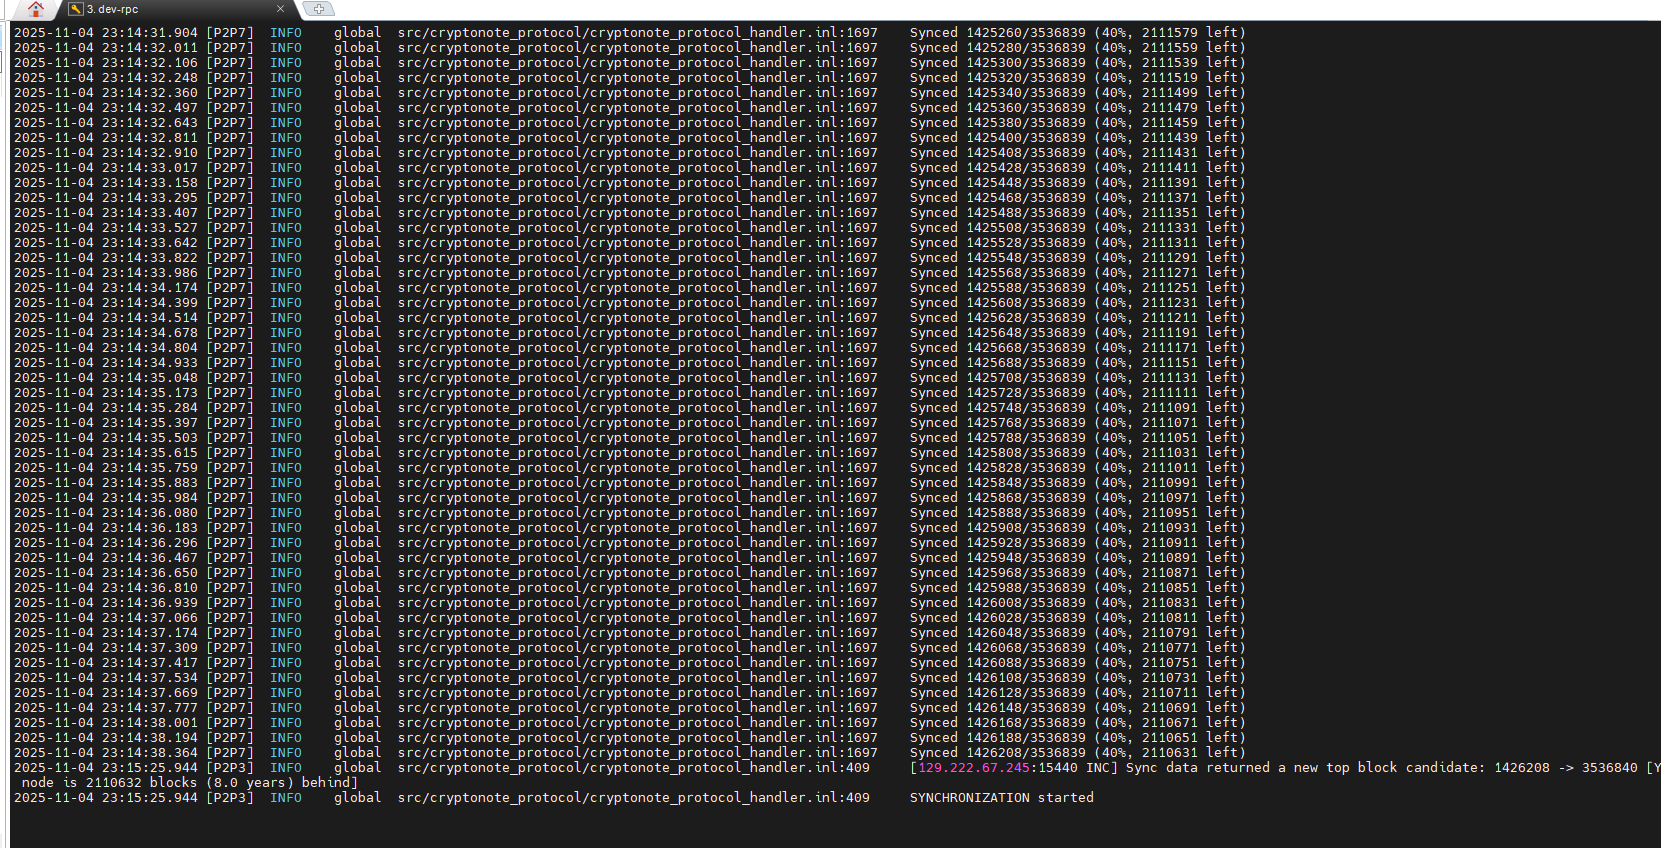1661x848 pixels.
Task: Click timestamp 23:14:33.017
Action: click(150, 168)
